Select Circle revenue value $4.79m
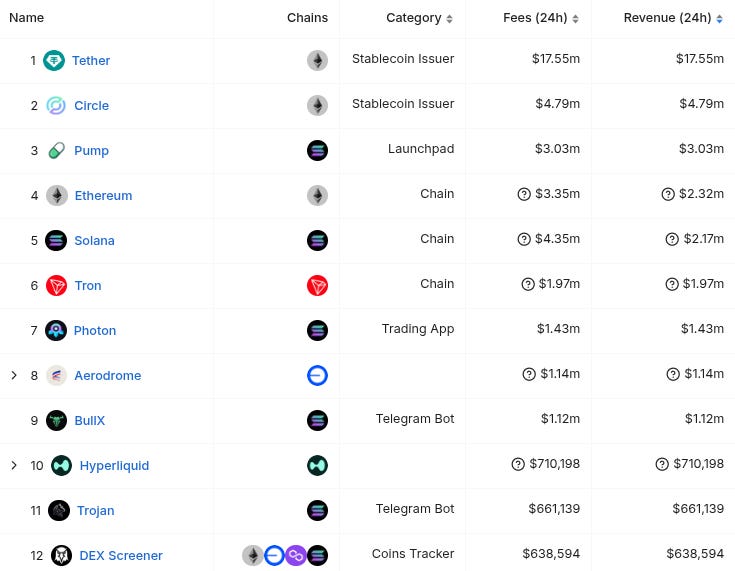735x571 pixels. [702, 104]
